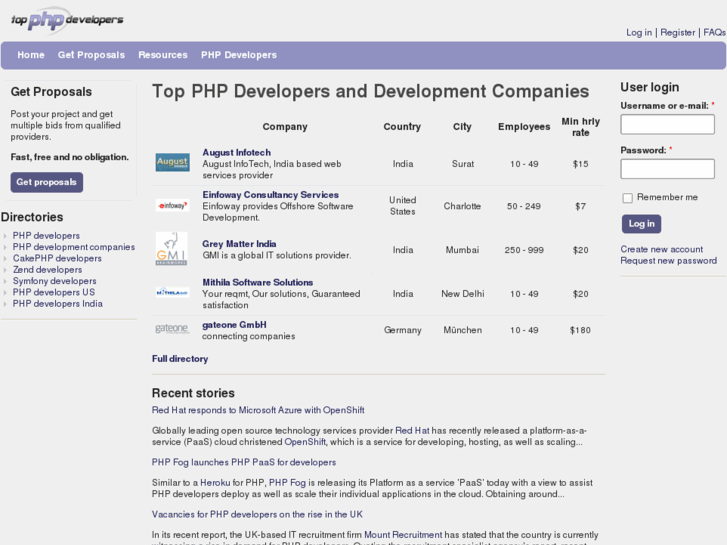Click the Company column header

click(285, 127)
